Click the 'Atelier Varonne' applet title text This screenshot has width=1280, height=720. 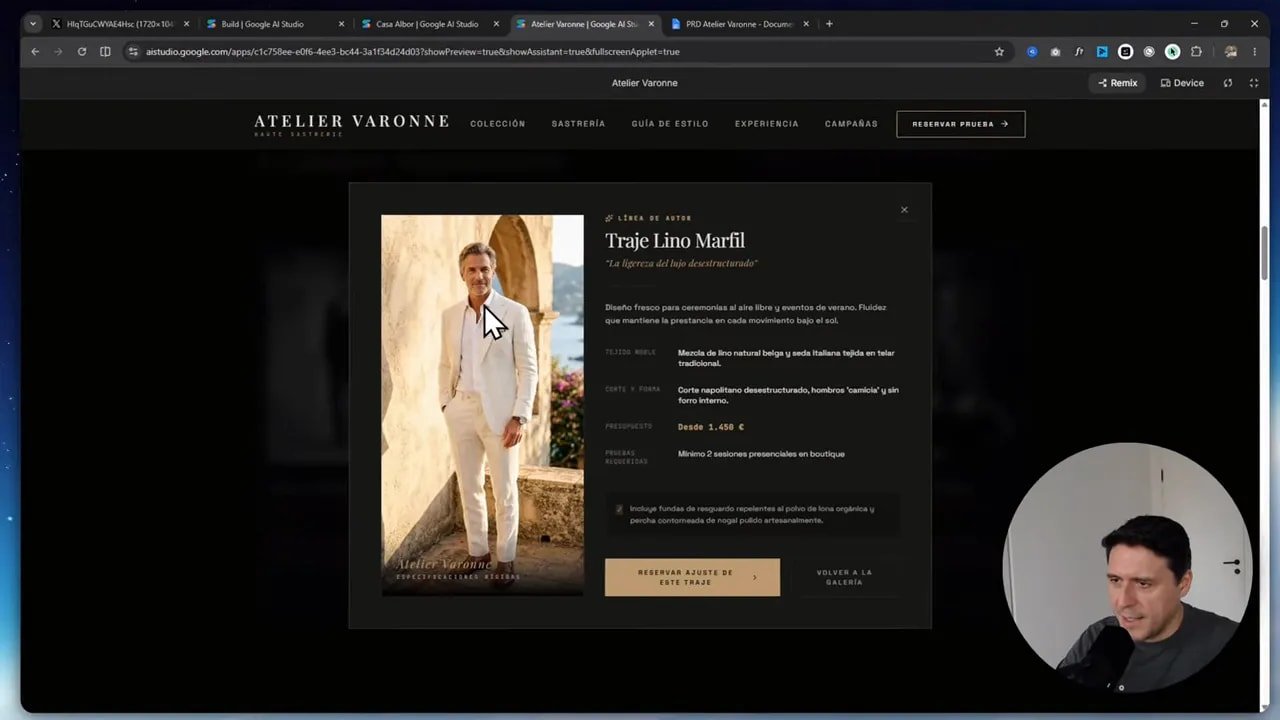645,83
